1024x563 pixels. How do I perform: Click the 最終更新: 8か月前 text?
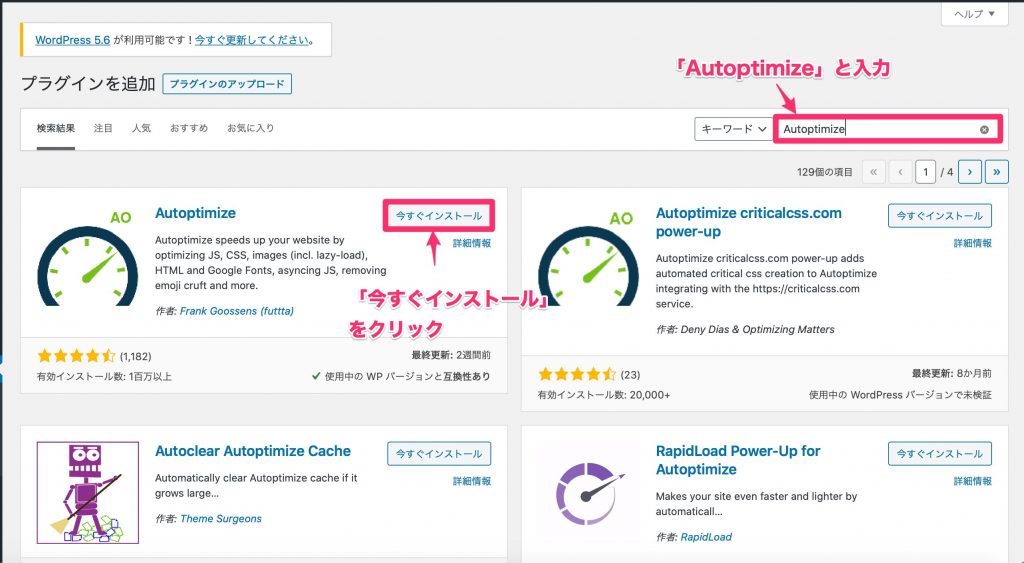[x=952, y=373]
